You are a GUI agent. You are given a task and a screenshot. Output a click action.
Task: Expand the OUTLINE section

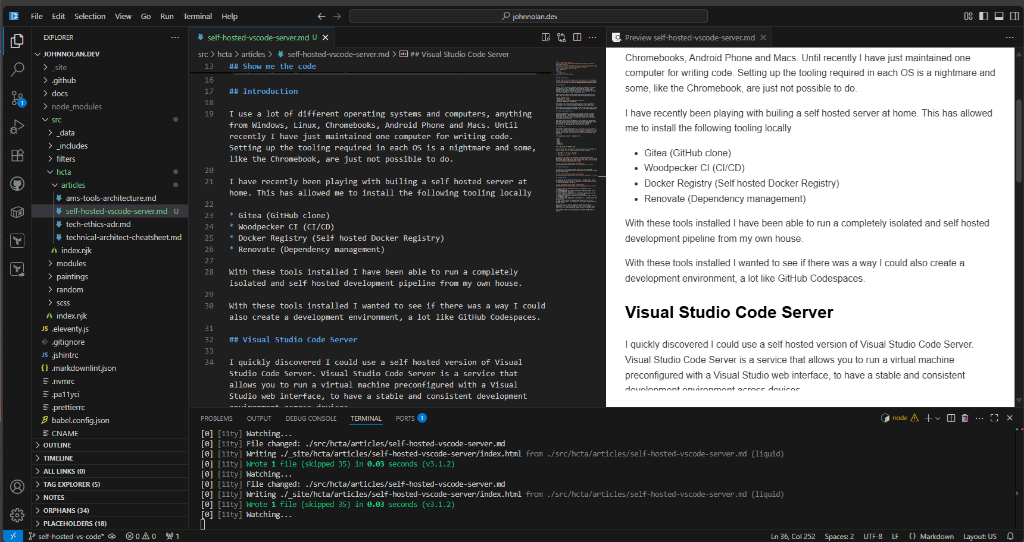[x=57, y=445]
